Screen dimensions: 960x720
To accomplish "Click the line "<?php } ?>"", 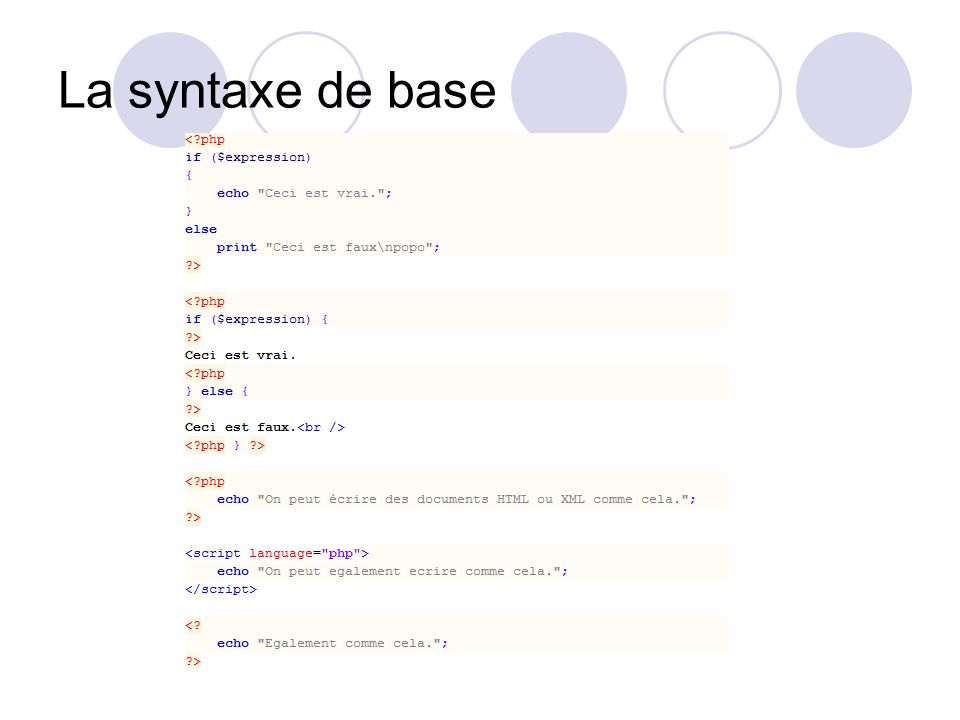I will click(x=225, y=446).
